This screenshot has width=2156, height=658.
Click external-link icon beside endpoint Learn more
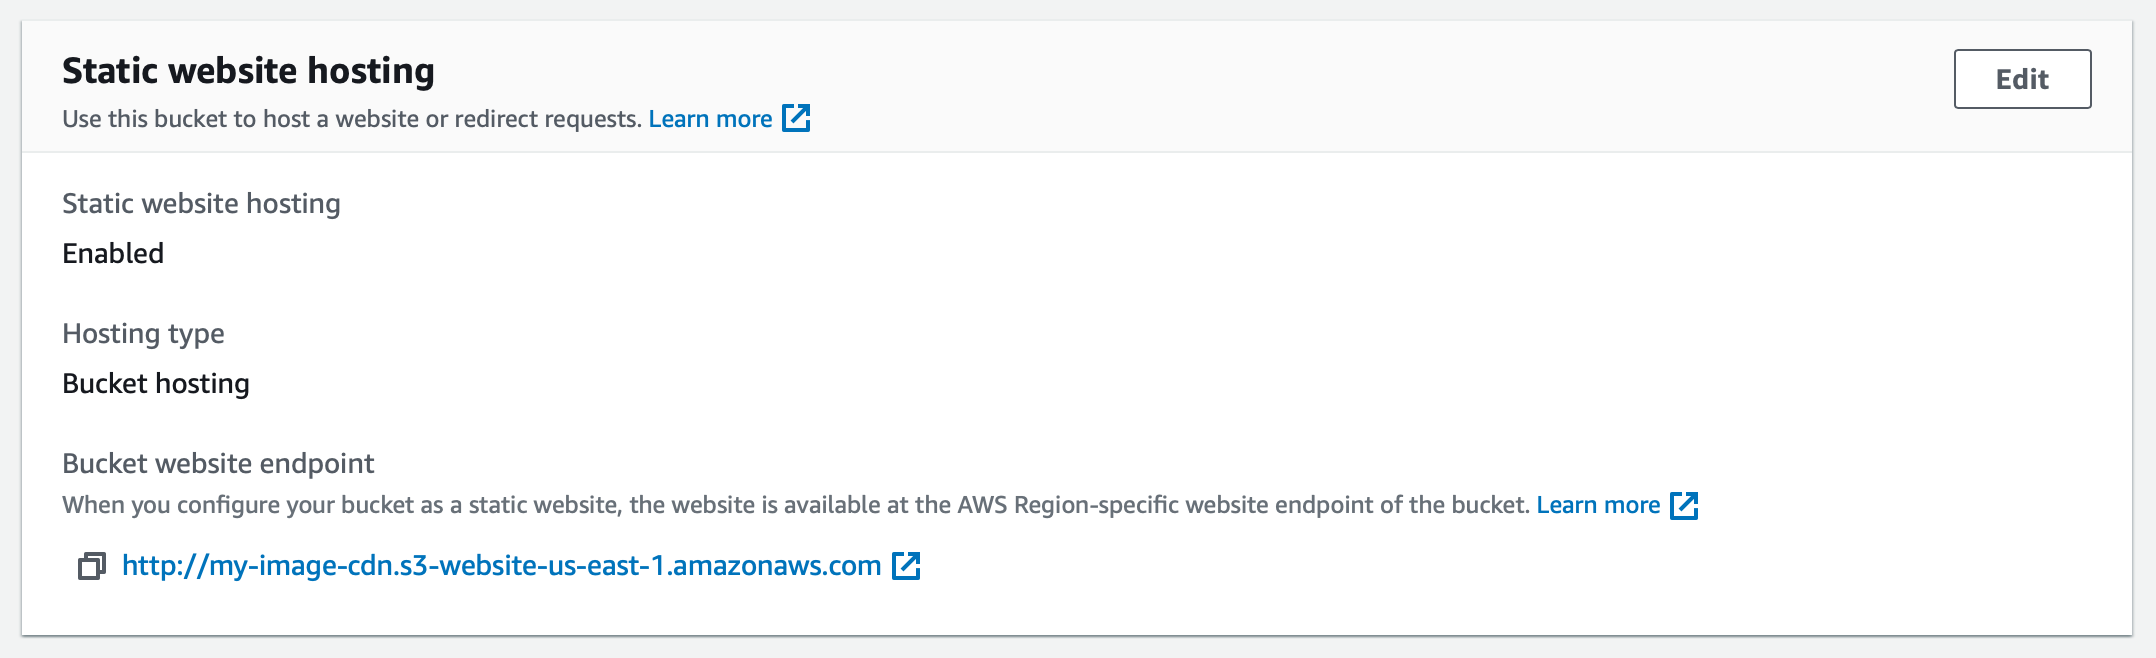(x=1684, y=505)
